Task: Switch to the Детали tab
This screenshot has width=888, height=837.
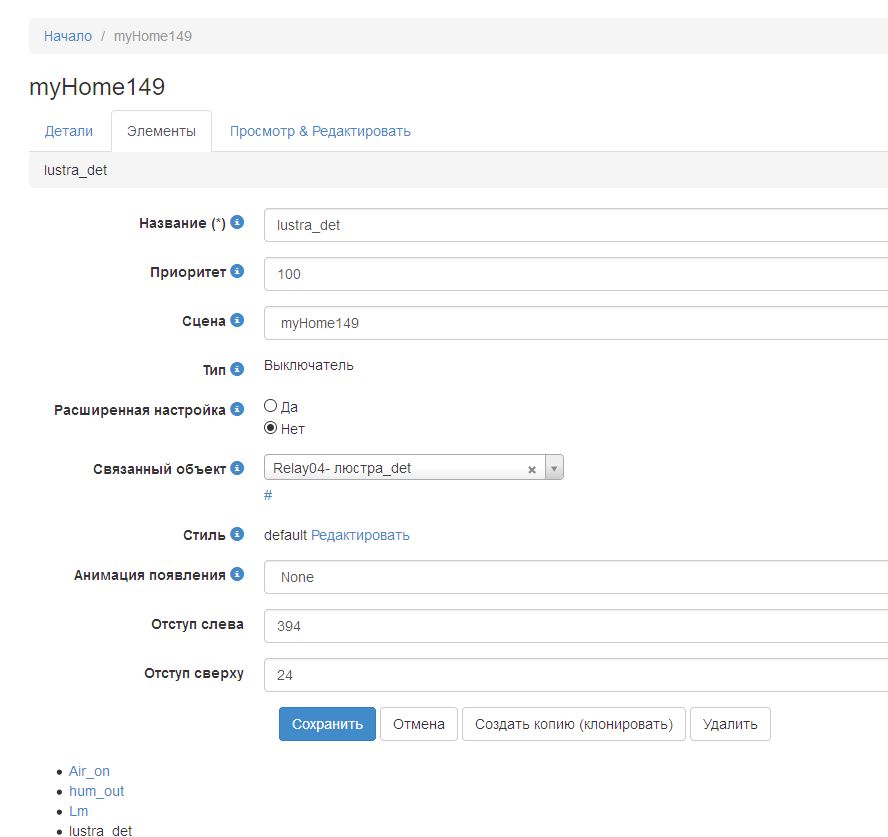Action: (69, 131)
